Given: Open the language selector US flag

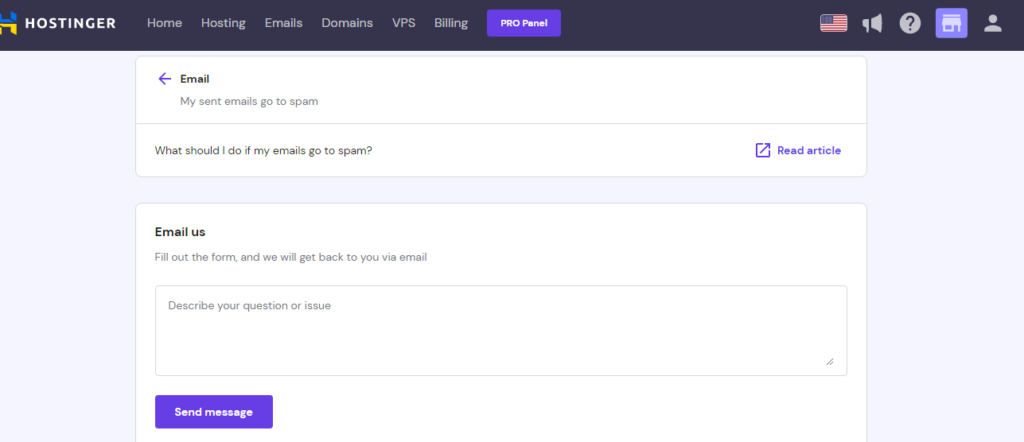Looking at the screenshot, I should pos(833,23).
